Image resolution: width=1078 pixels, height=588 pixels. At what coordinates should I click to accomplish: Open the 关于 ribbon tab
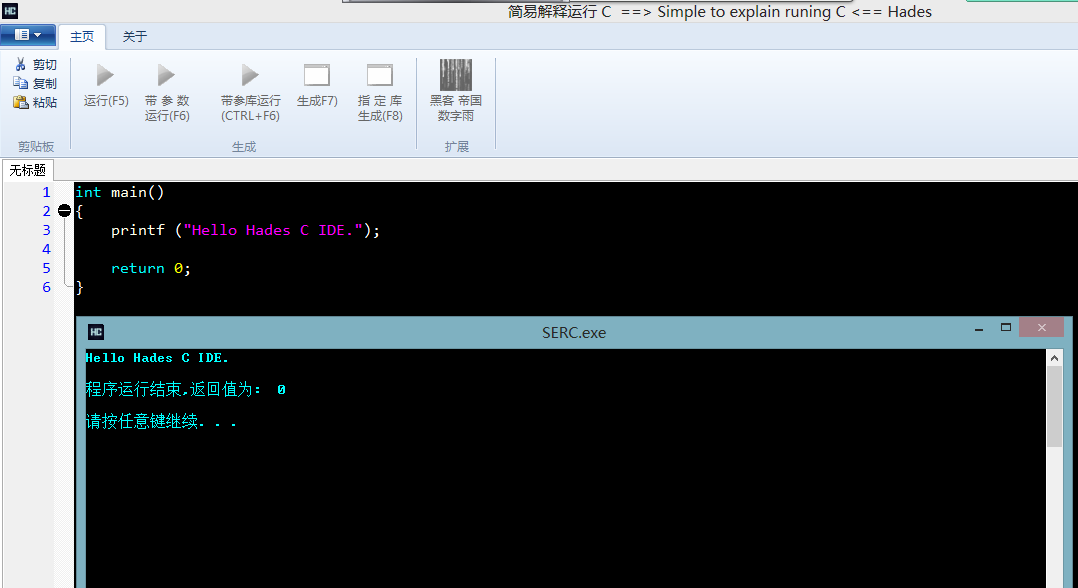tap(135, 36)
